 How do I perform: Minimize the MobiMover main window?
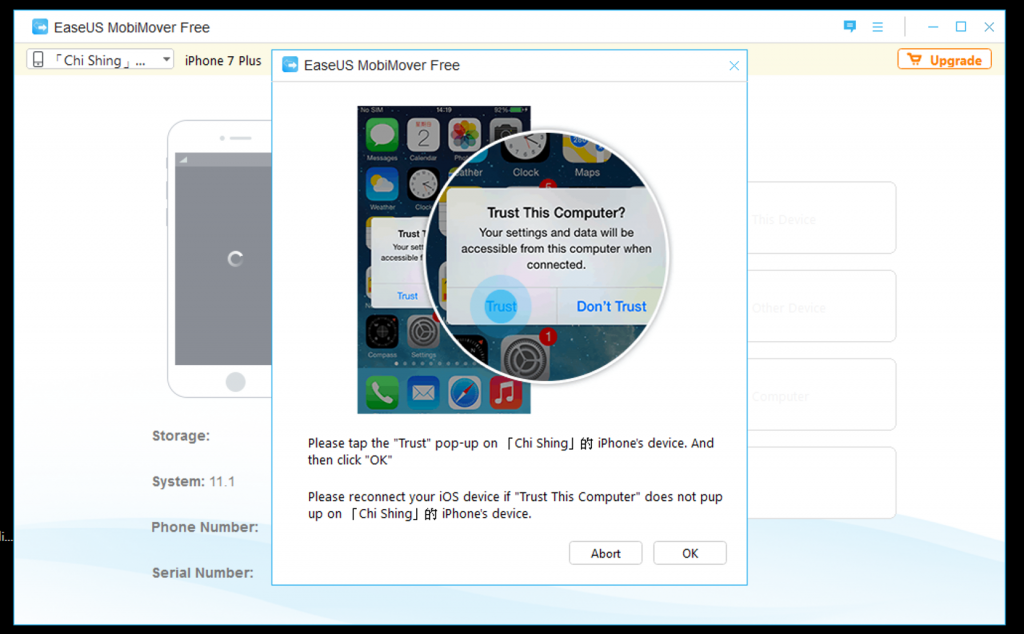click(x=933, y=27)
